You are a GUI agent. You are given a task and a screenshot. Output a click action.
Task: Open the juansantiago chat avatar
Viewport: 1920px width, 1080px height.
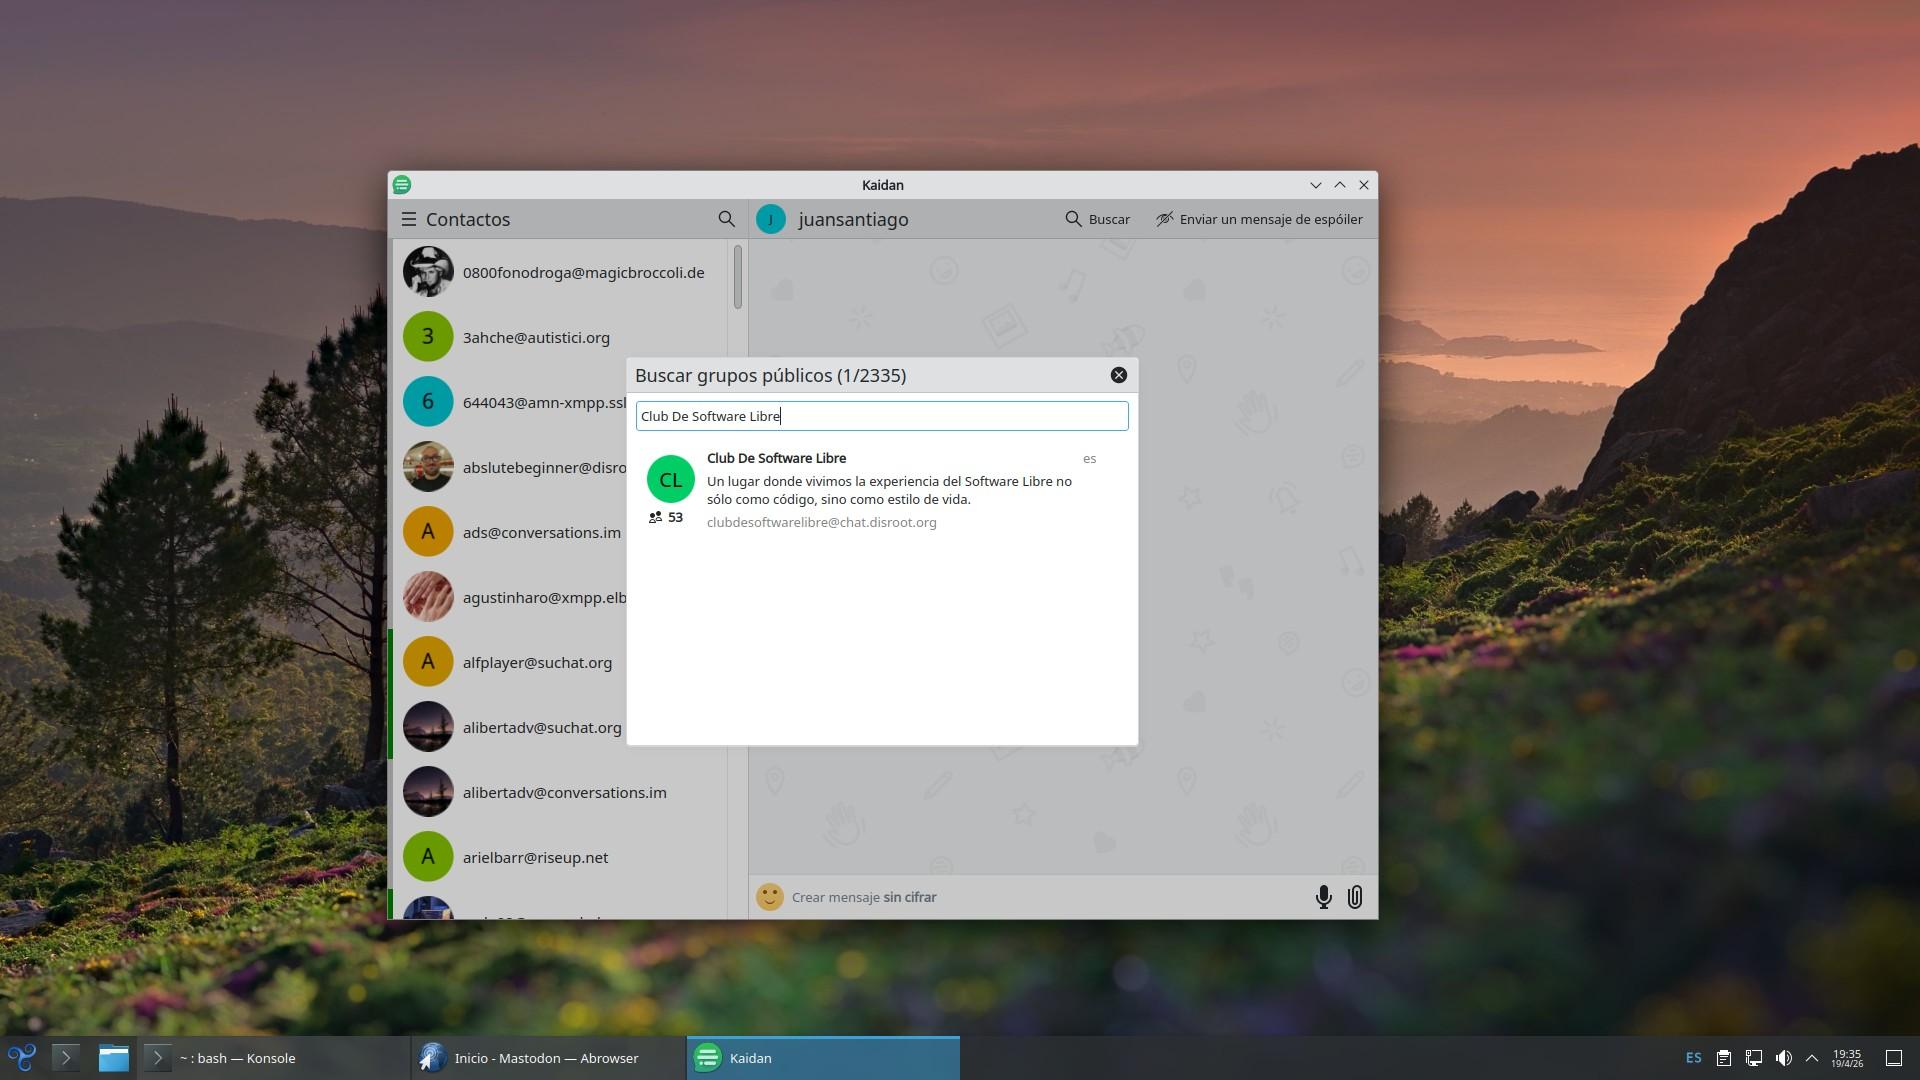[x=770, y=219]
